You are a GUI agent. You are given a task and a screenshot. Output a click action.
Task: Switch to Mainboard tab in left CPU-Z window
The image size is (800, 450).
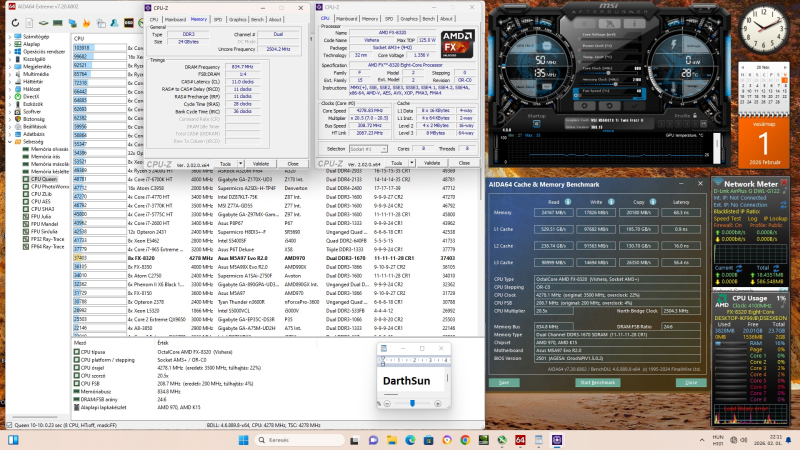coord(175,19)
